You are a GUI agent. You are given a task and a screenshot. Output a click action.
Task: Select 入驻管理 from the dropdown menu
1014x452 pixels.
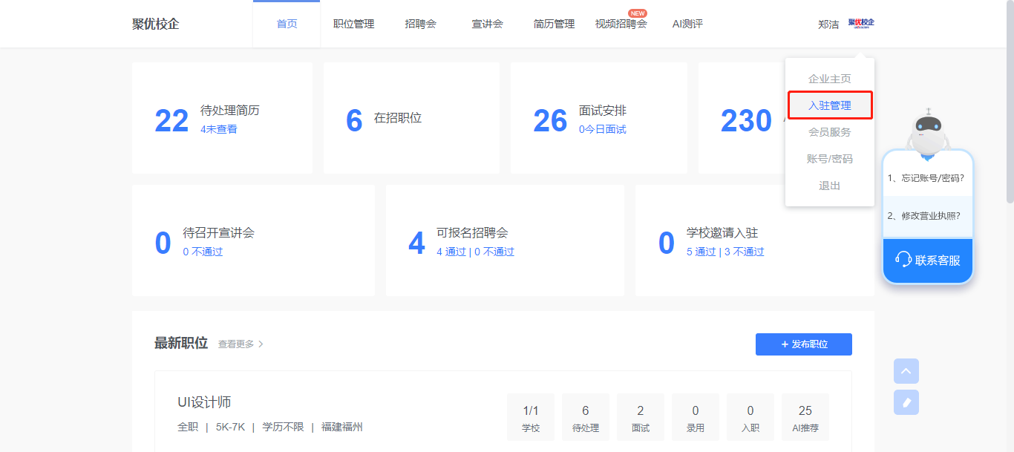[829, 105]
